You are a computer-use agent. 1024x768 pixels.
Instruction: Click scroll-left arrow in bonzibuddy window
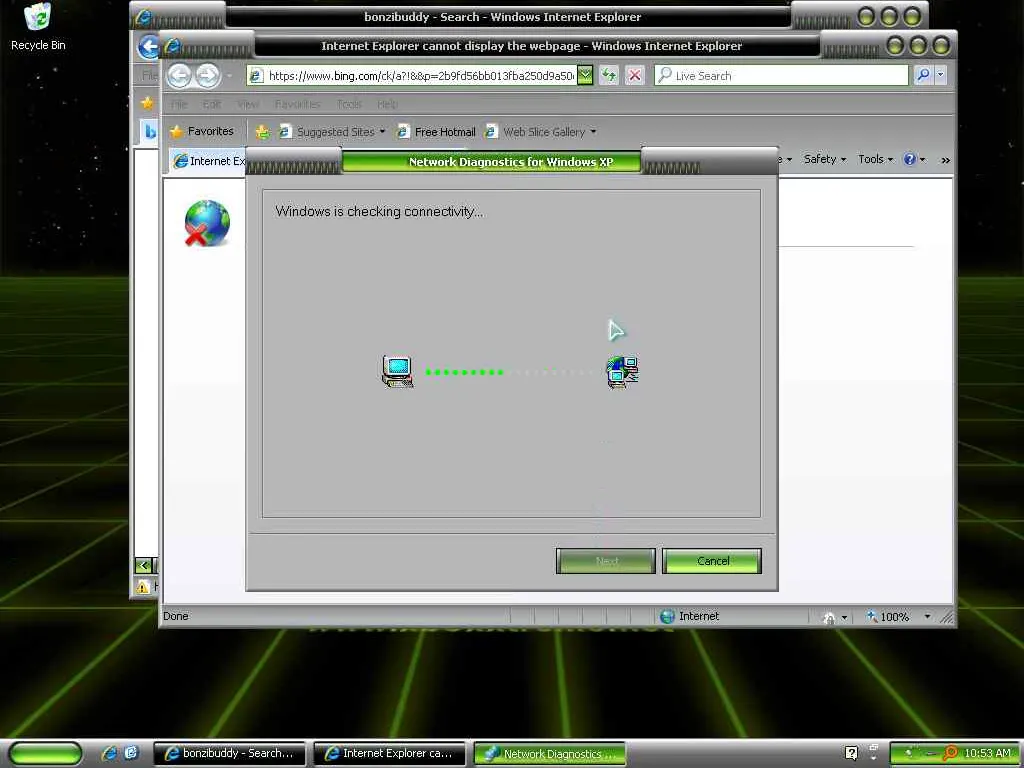(x=143, y=565)
